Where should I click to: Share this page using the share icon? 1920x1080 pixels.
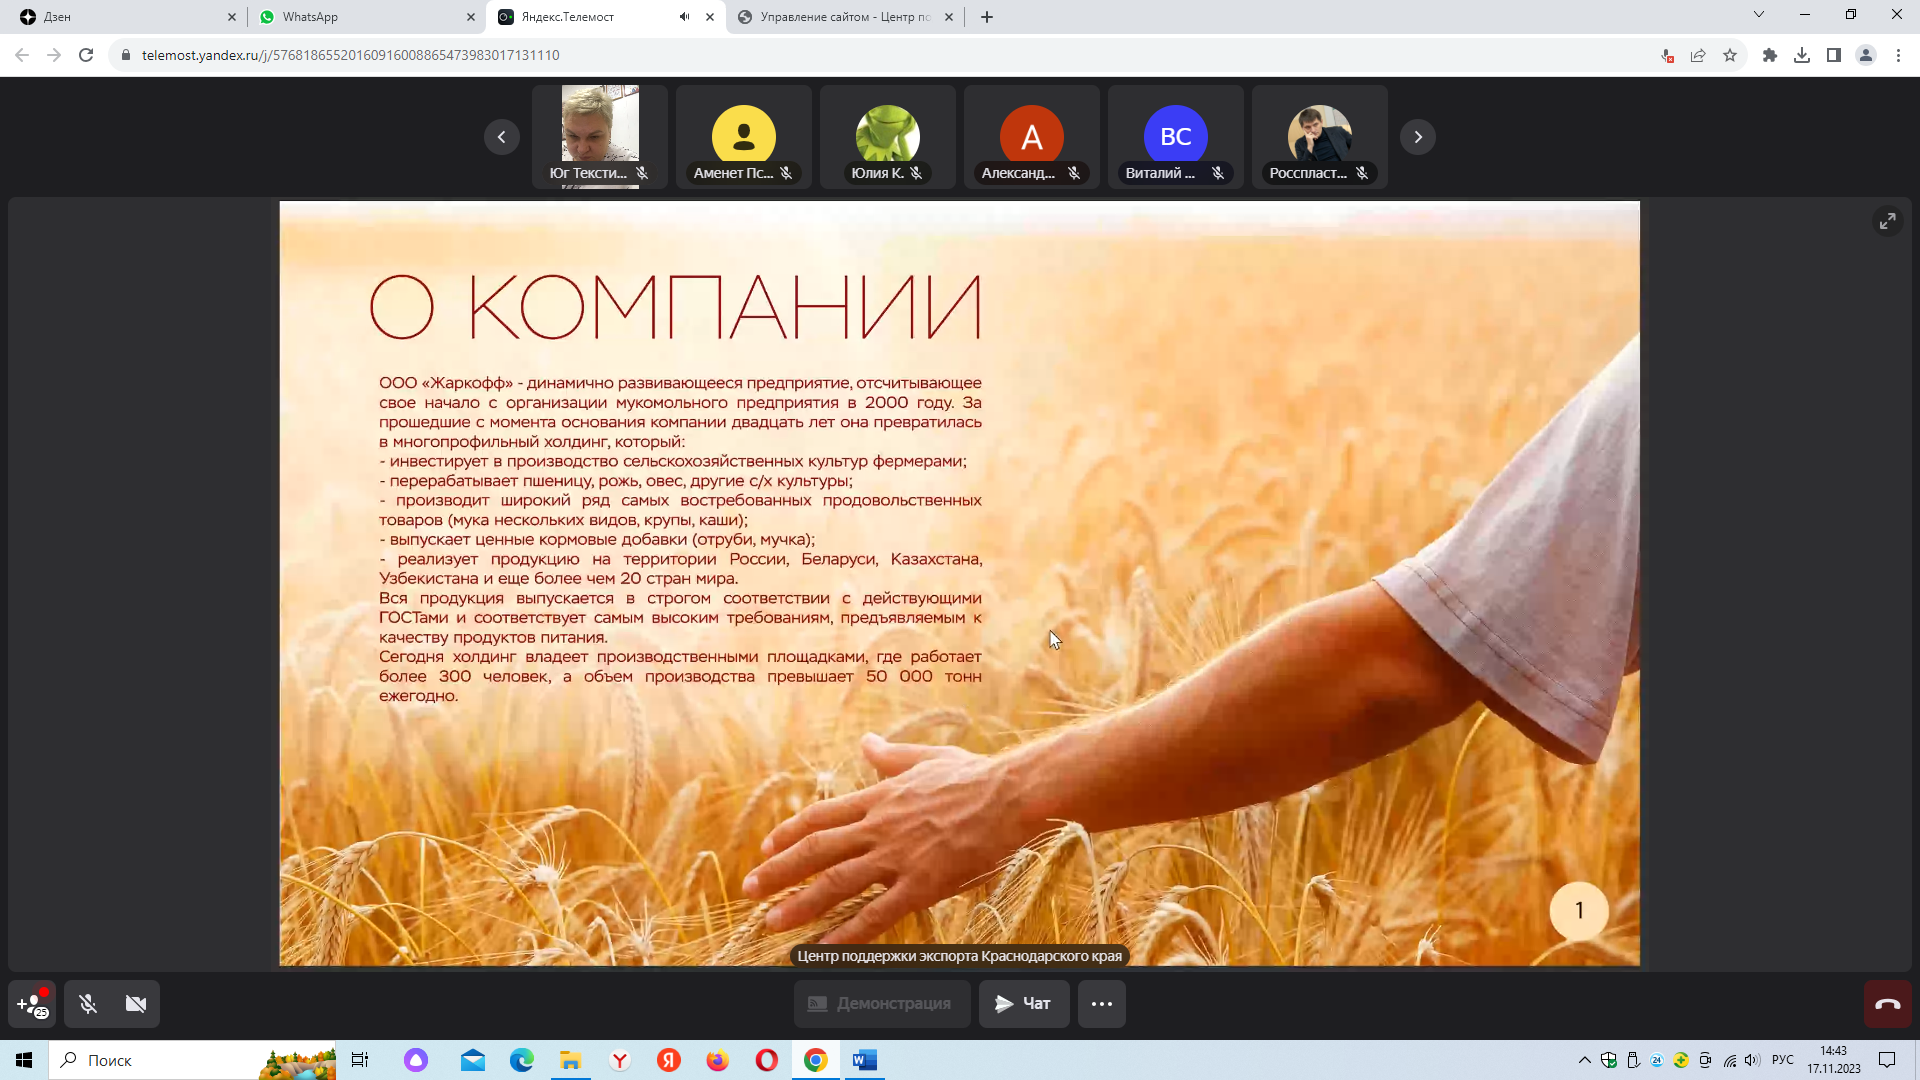point(1698,56)
